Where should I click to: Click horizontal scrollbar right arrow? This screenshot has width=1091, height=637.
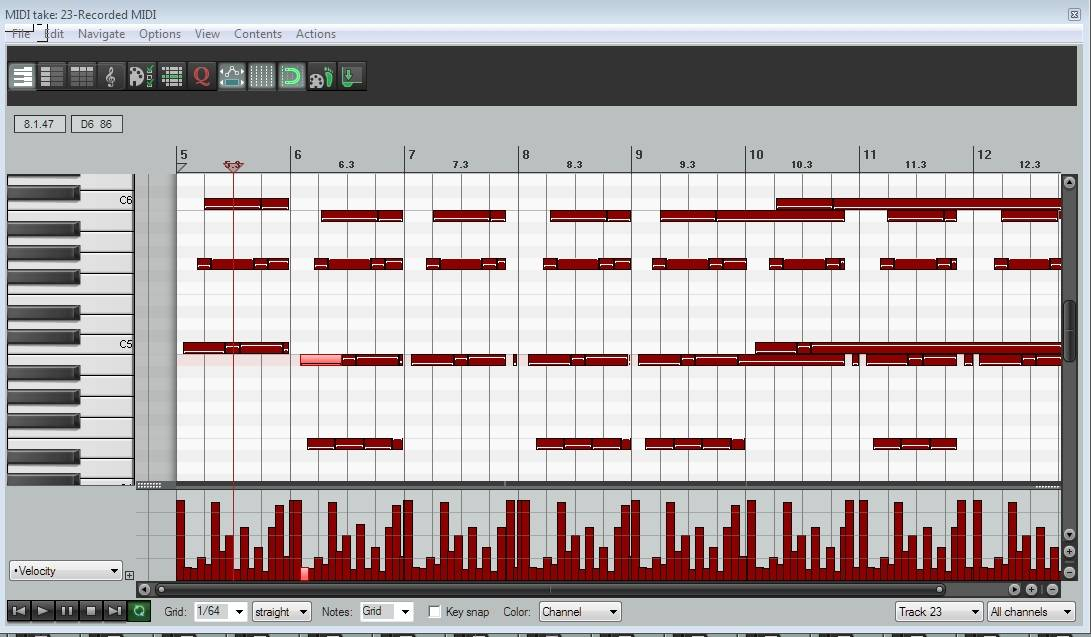[1014, 589]
